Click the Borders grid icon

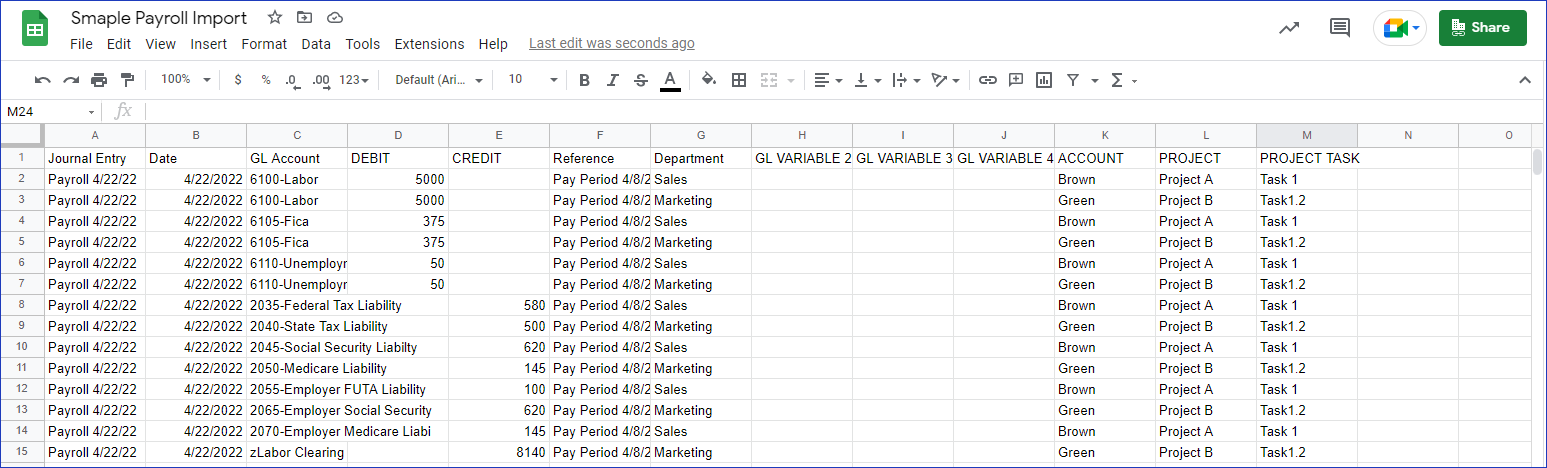739,80
